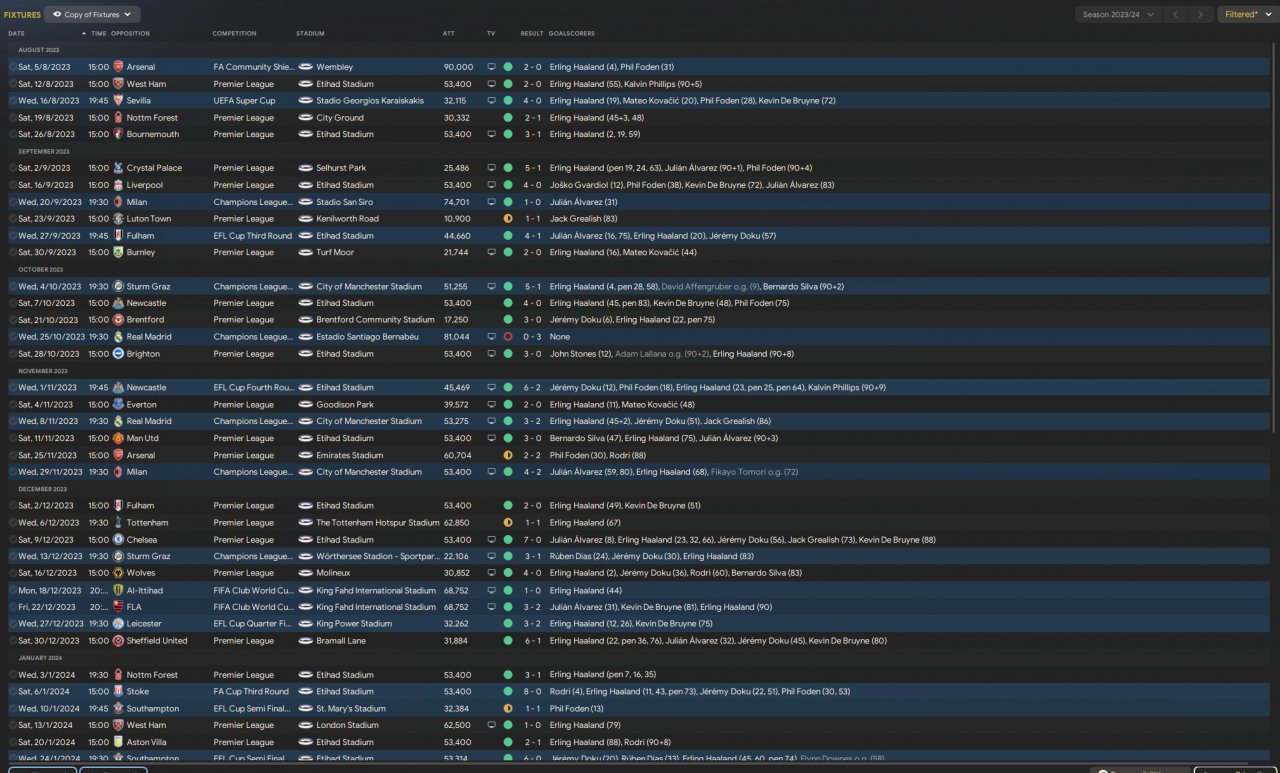Click the Everton club badge
Viewport: 1280px width, 773px height.
point(118,405)
